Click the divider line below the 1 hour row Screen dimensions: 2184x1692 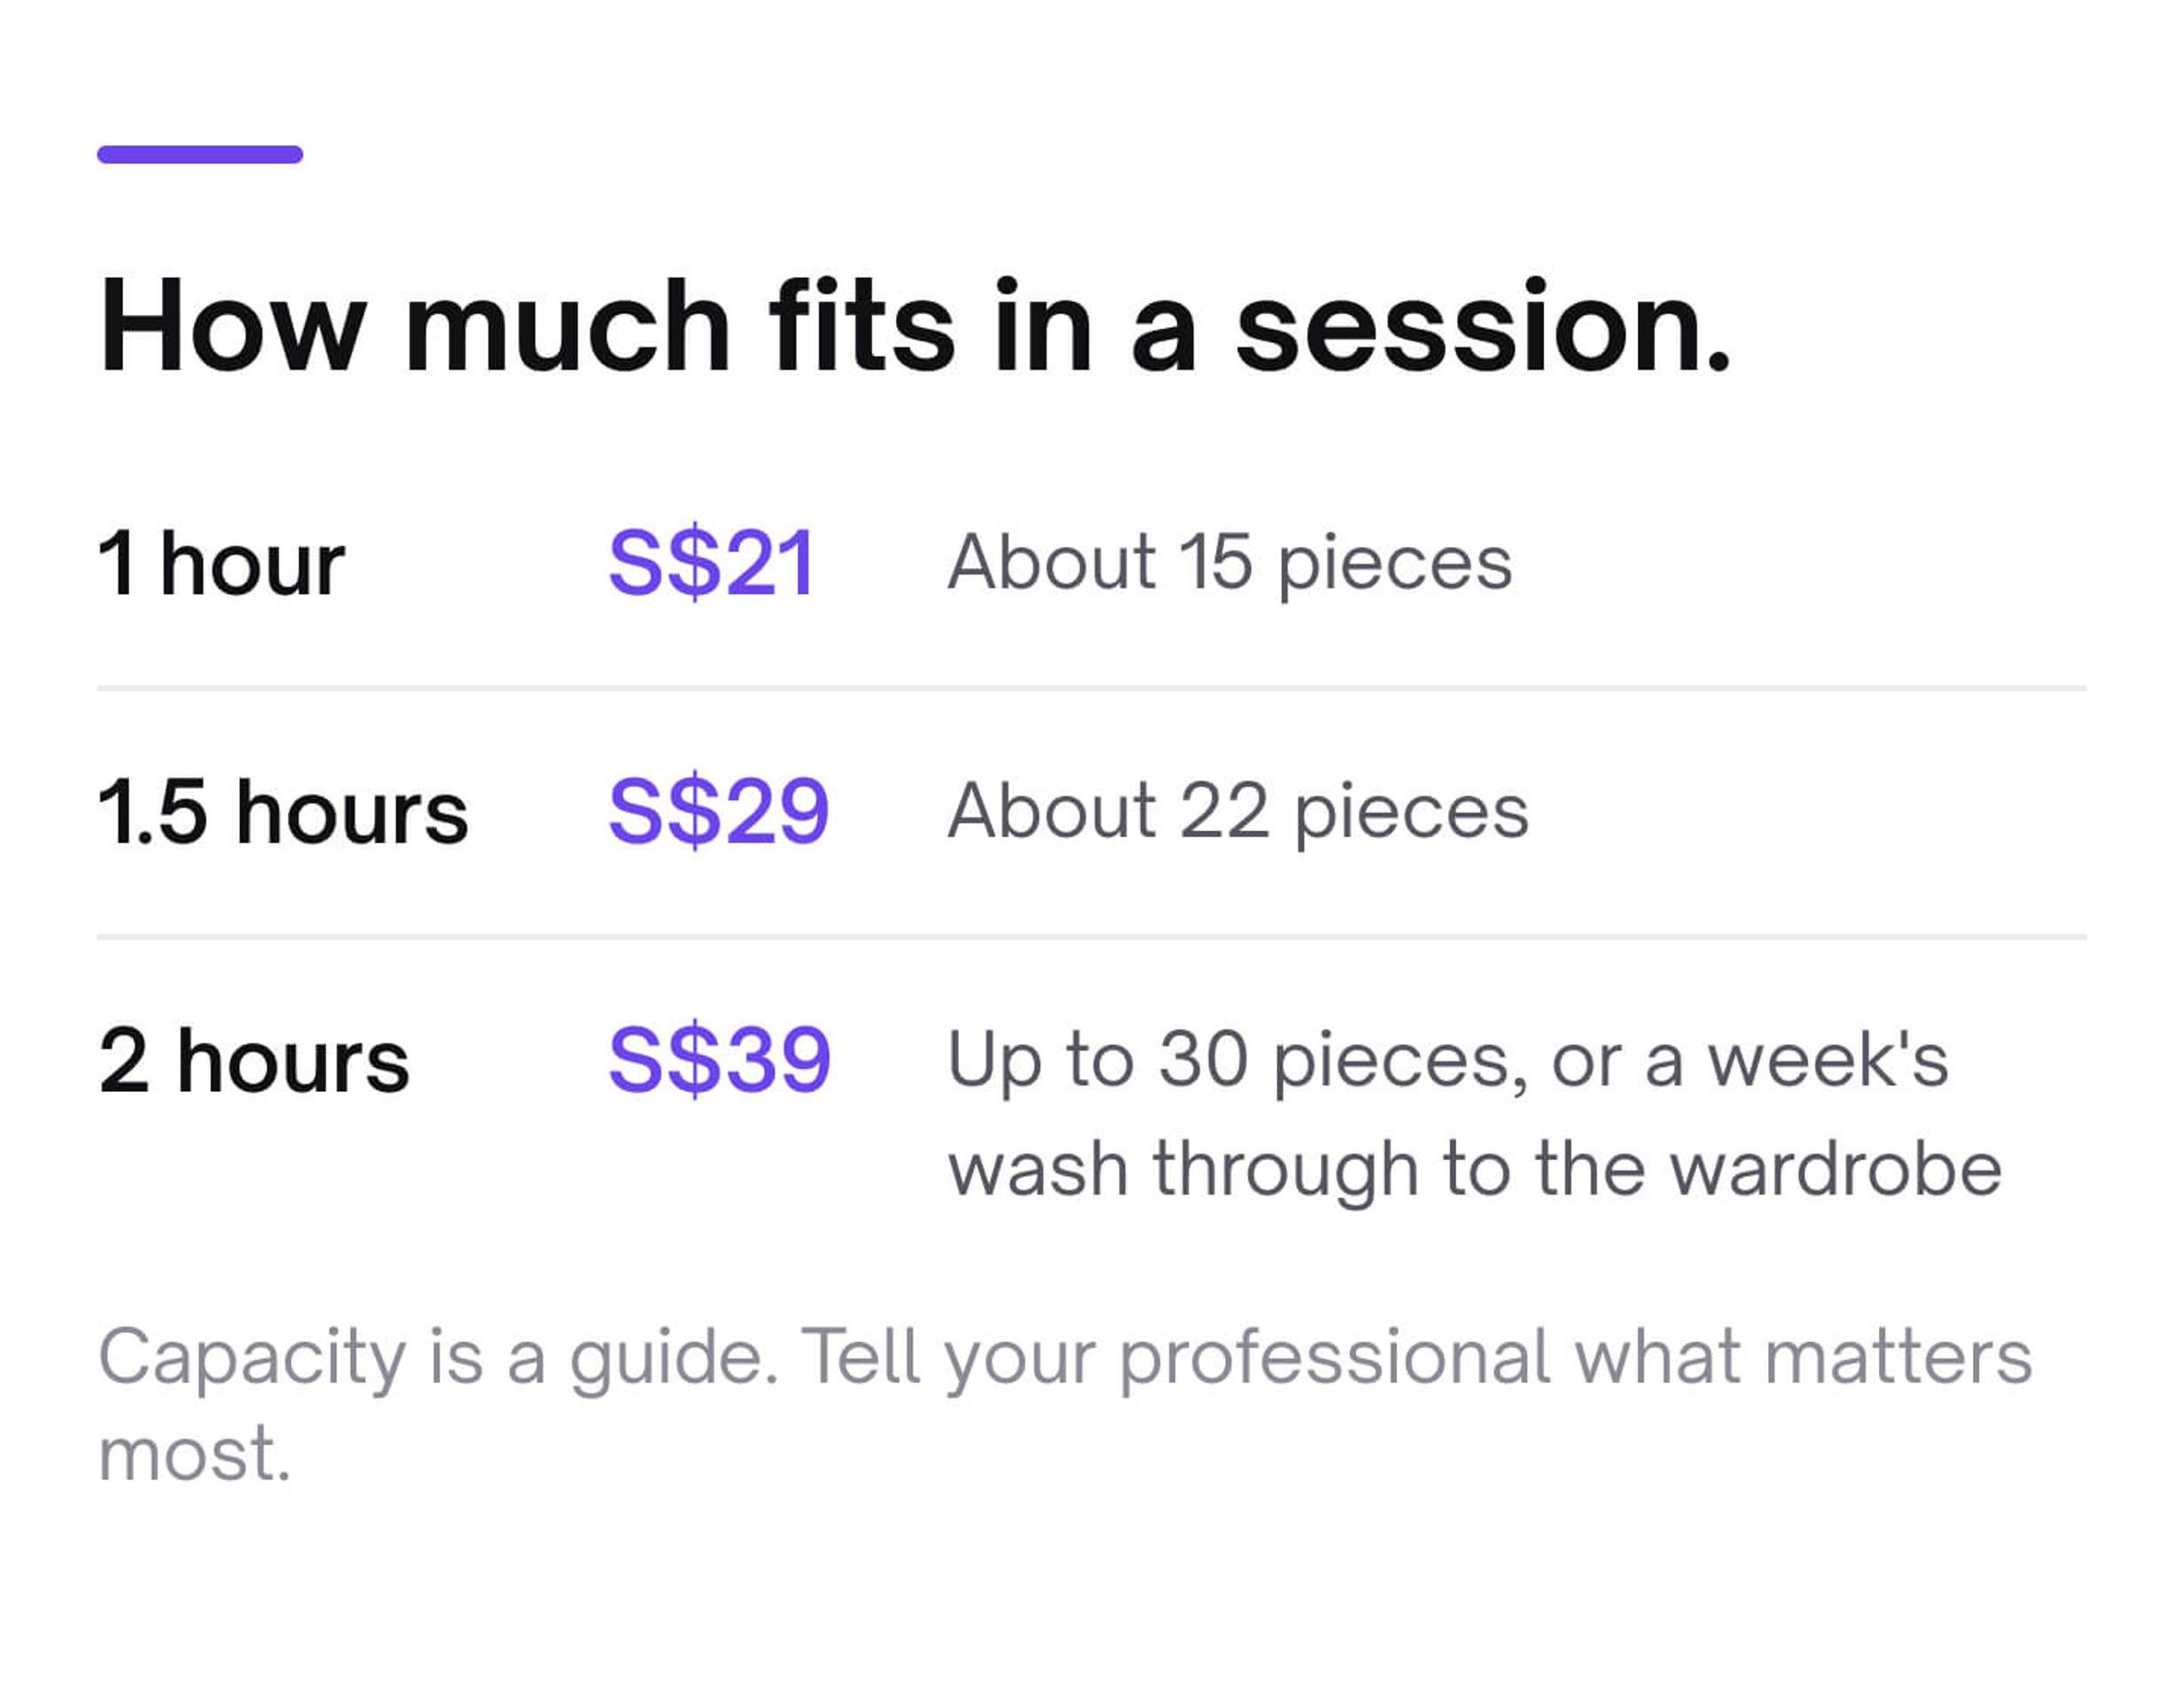1092,688
